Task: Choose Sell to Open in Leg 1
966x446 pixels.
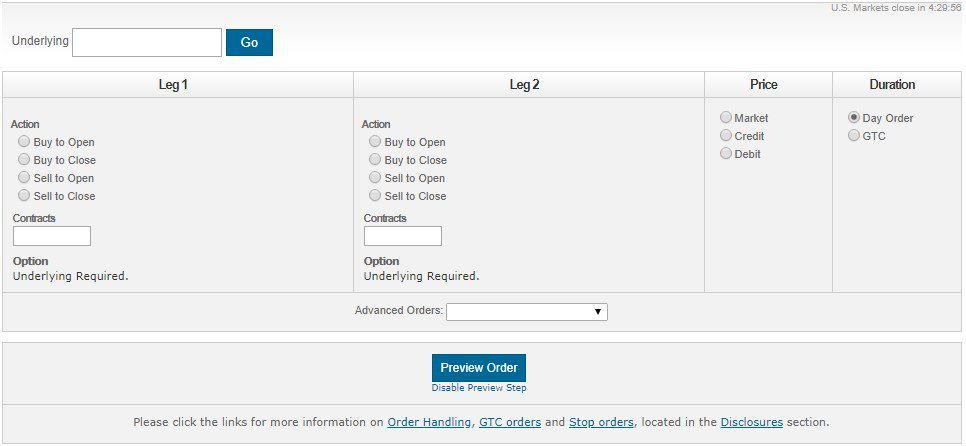Action: 24,177
